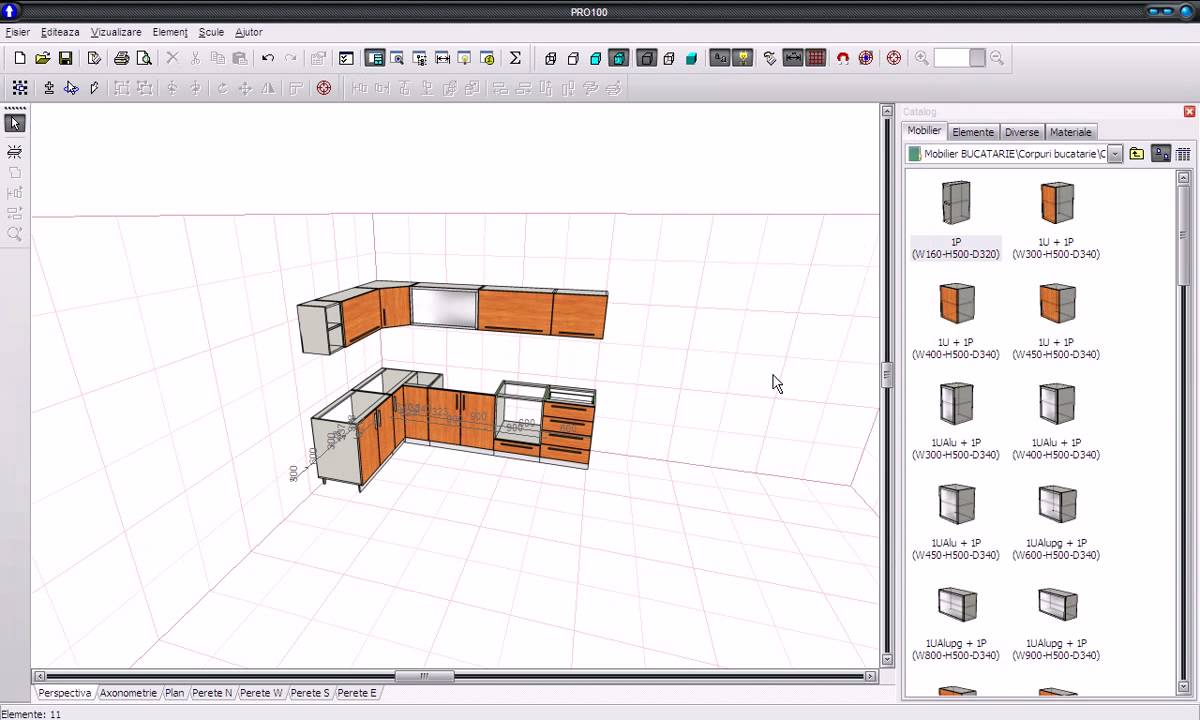The width and height of the screenshot is (1200, 720).
Task: Cut selection with scissors icon
Action: point(195,58)
